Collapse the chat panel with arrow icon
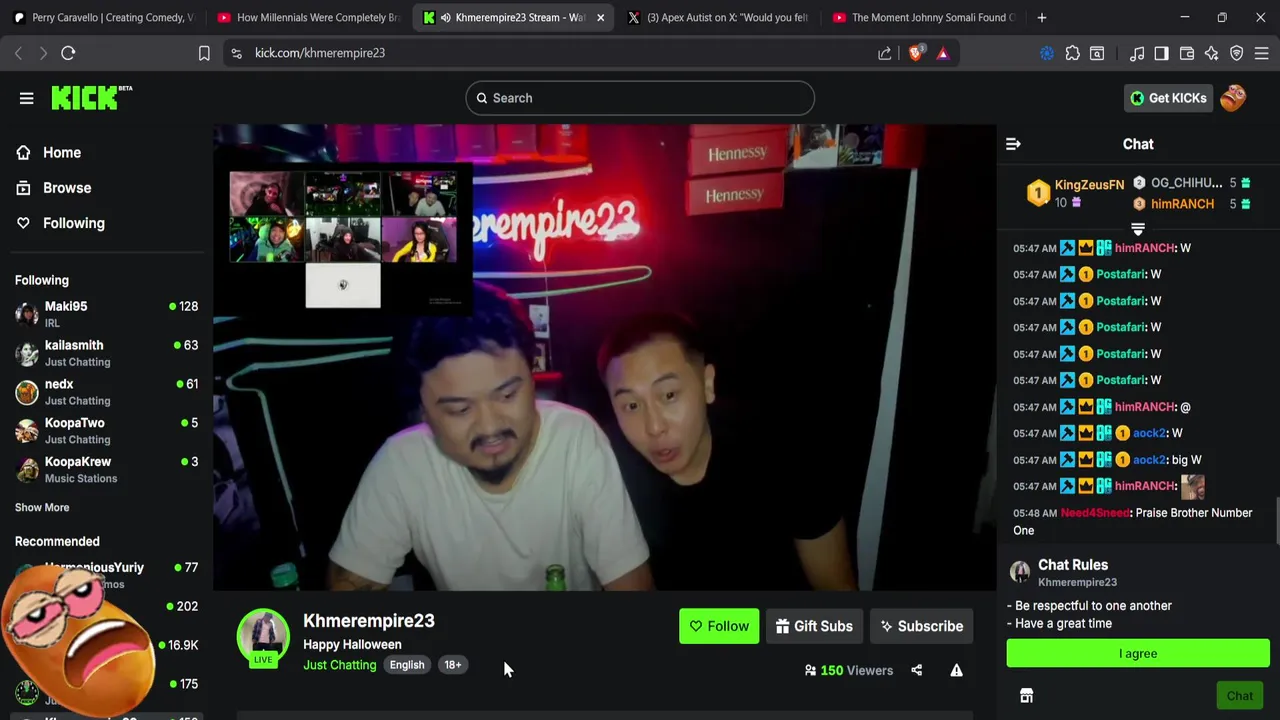This screenshot has width=1280, height=720. 1013,144
